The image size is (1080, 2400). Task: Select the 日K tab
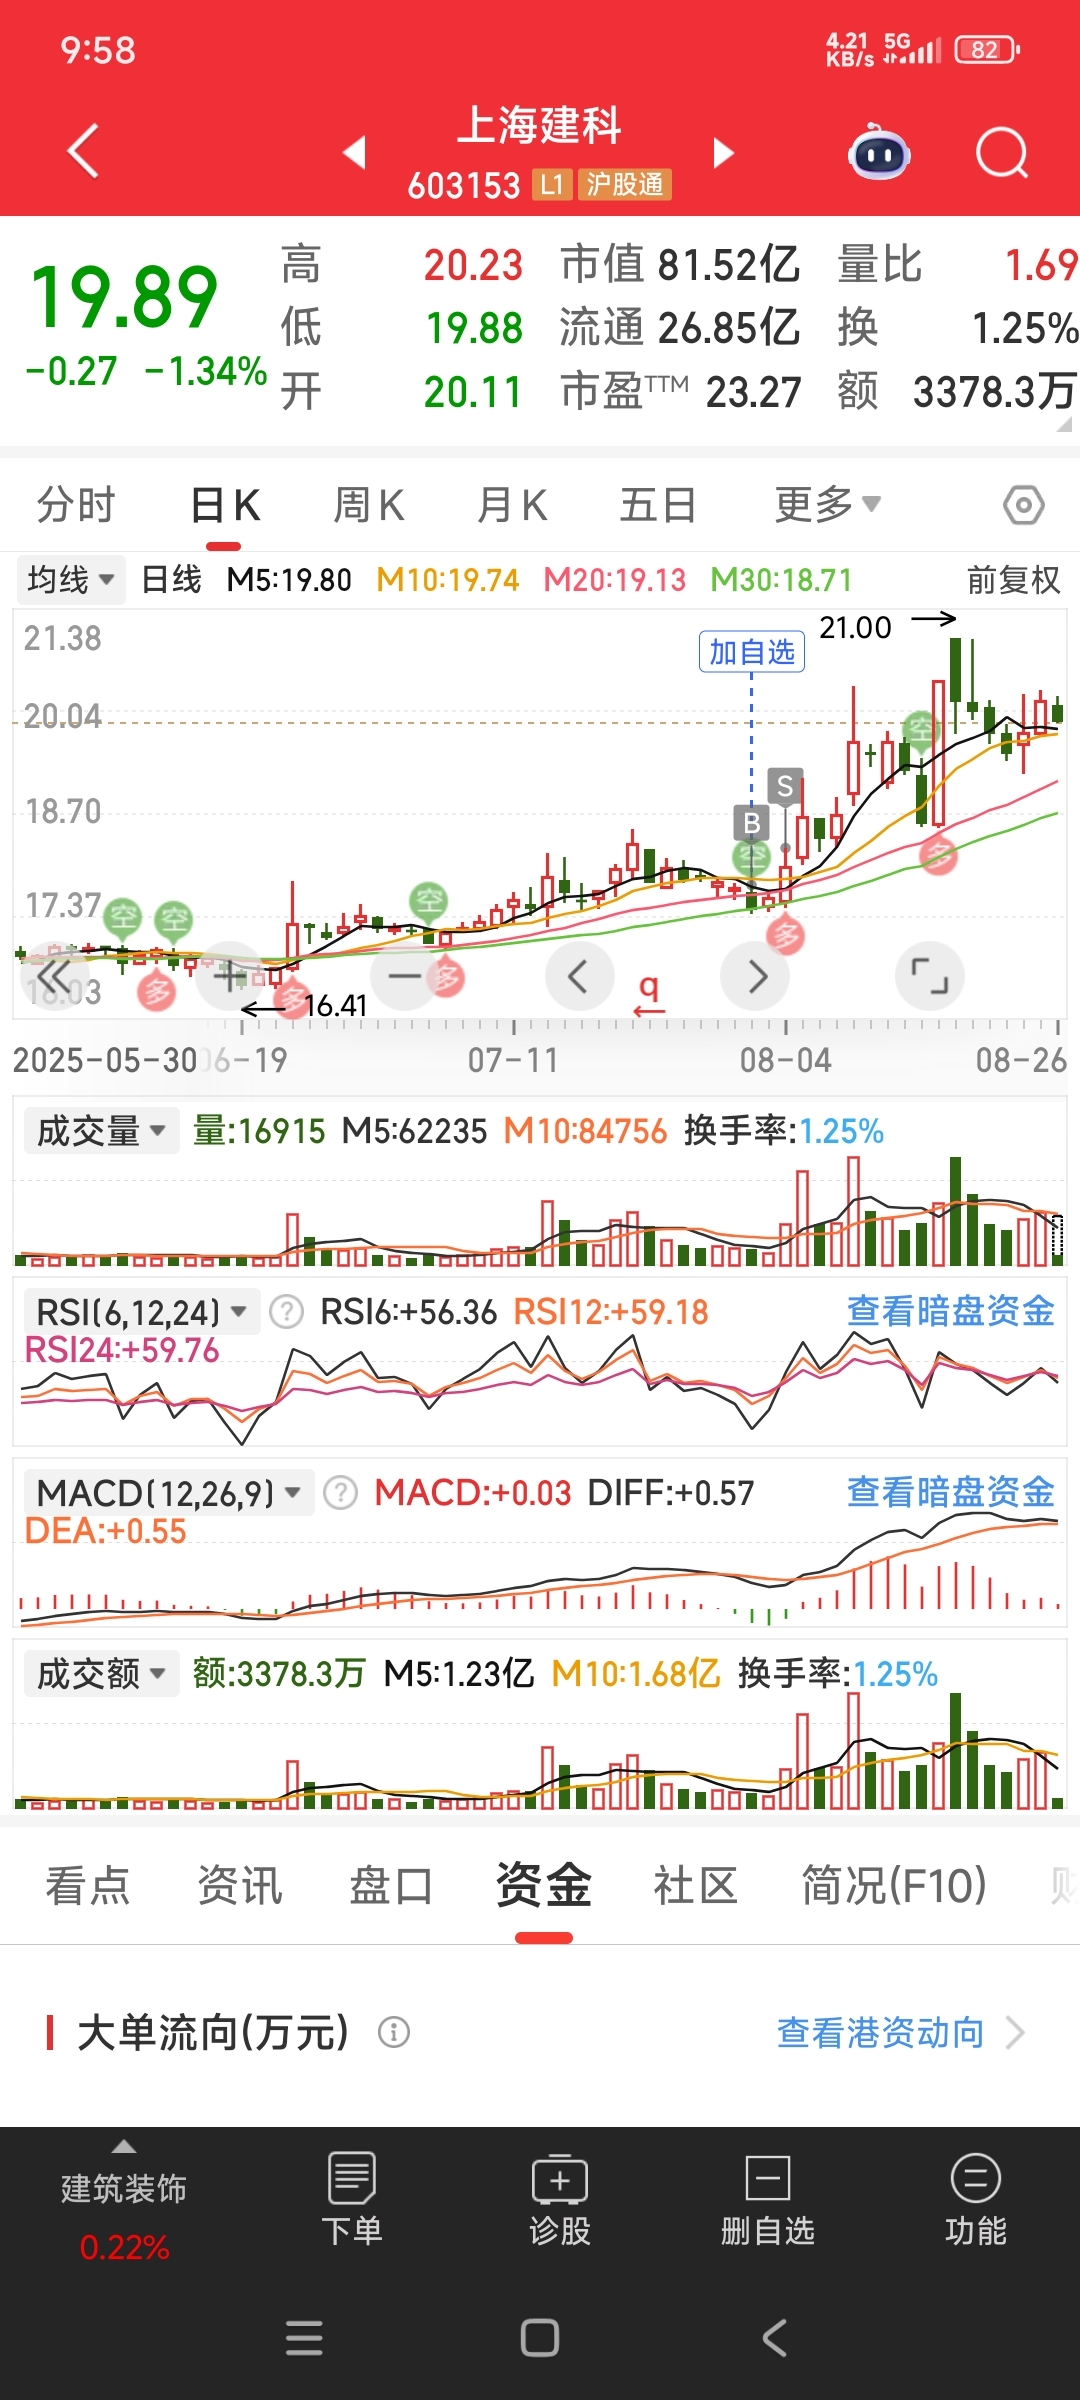pos(225,505)
